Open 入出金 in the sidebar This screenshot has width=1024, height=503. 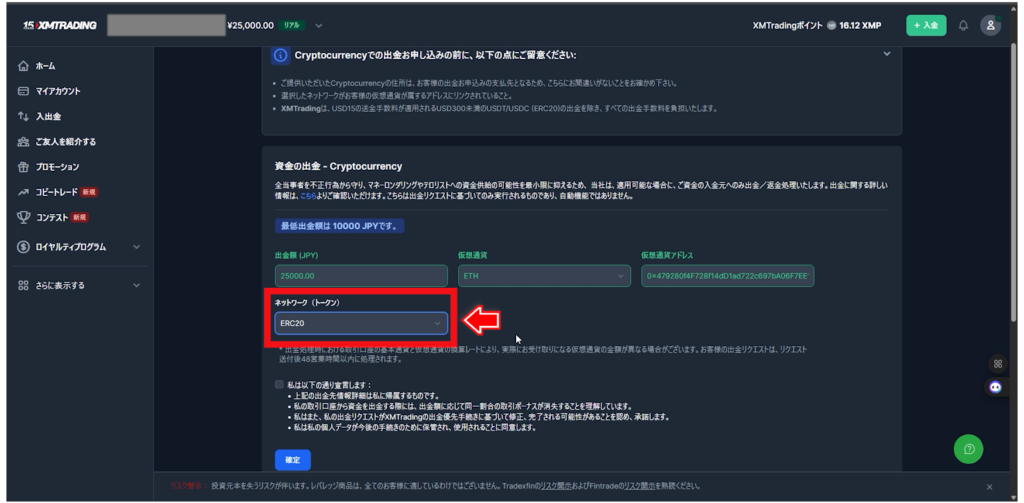coord(48,116)
